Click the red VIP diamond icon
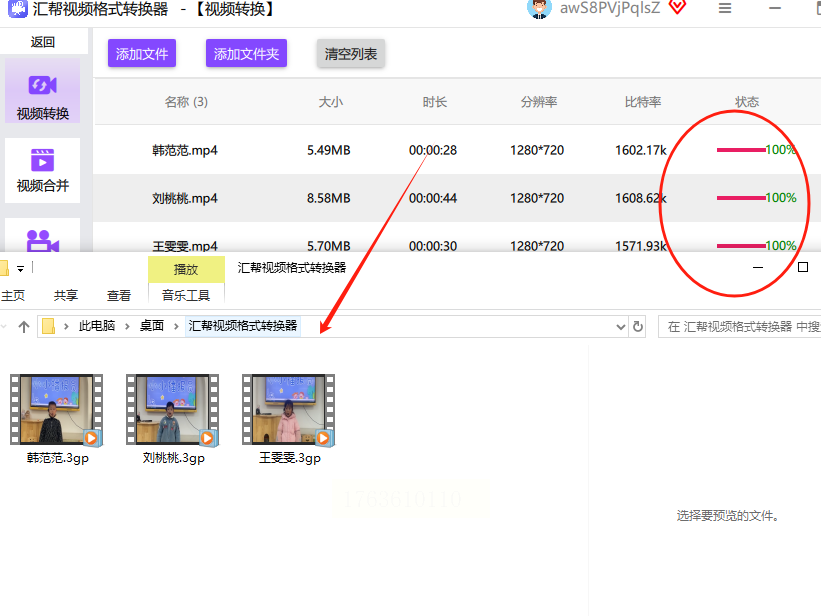 [x=677, y=8]
